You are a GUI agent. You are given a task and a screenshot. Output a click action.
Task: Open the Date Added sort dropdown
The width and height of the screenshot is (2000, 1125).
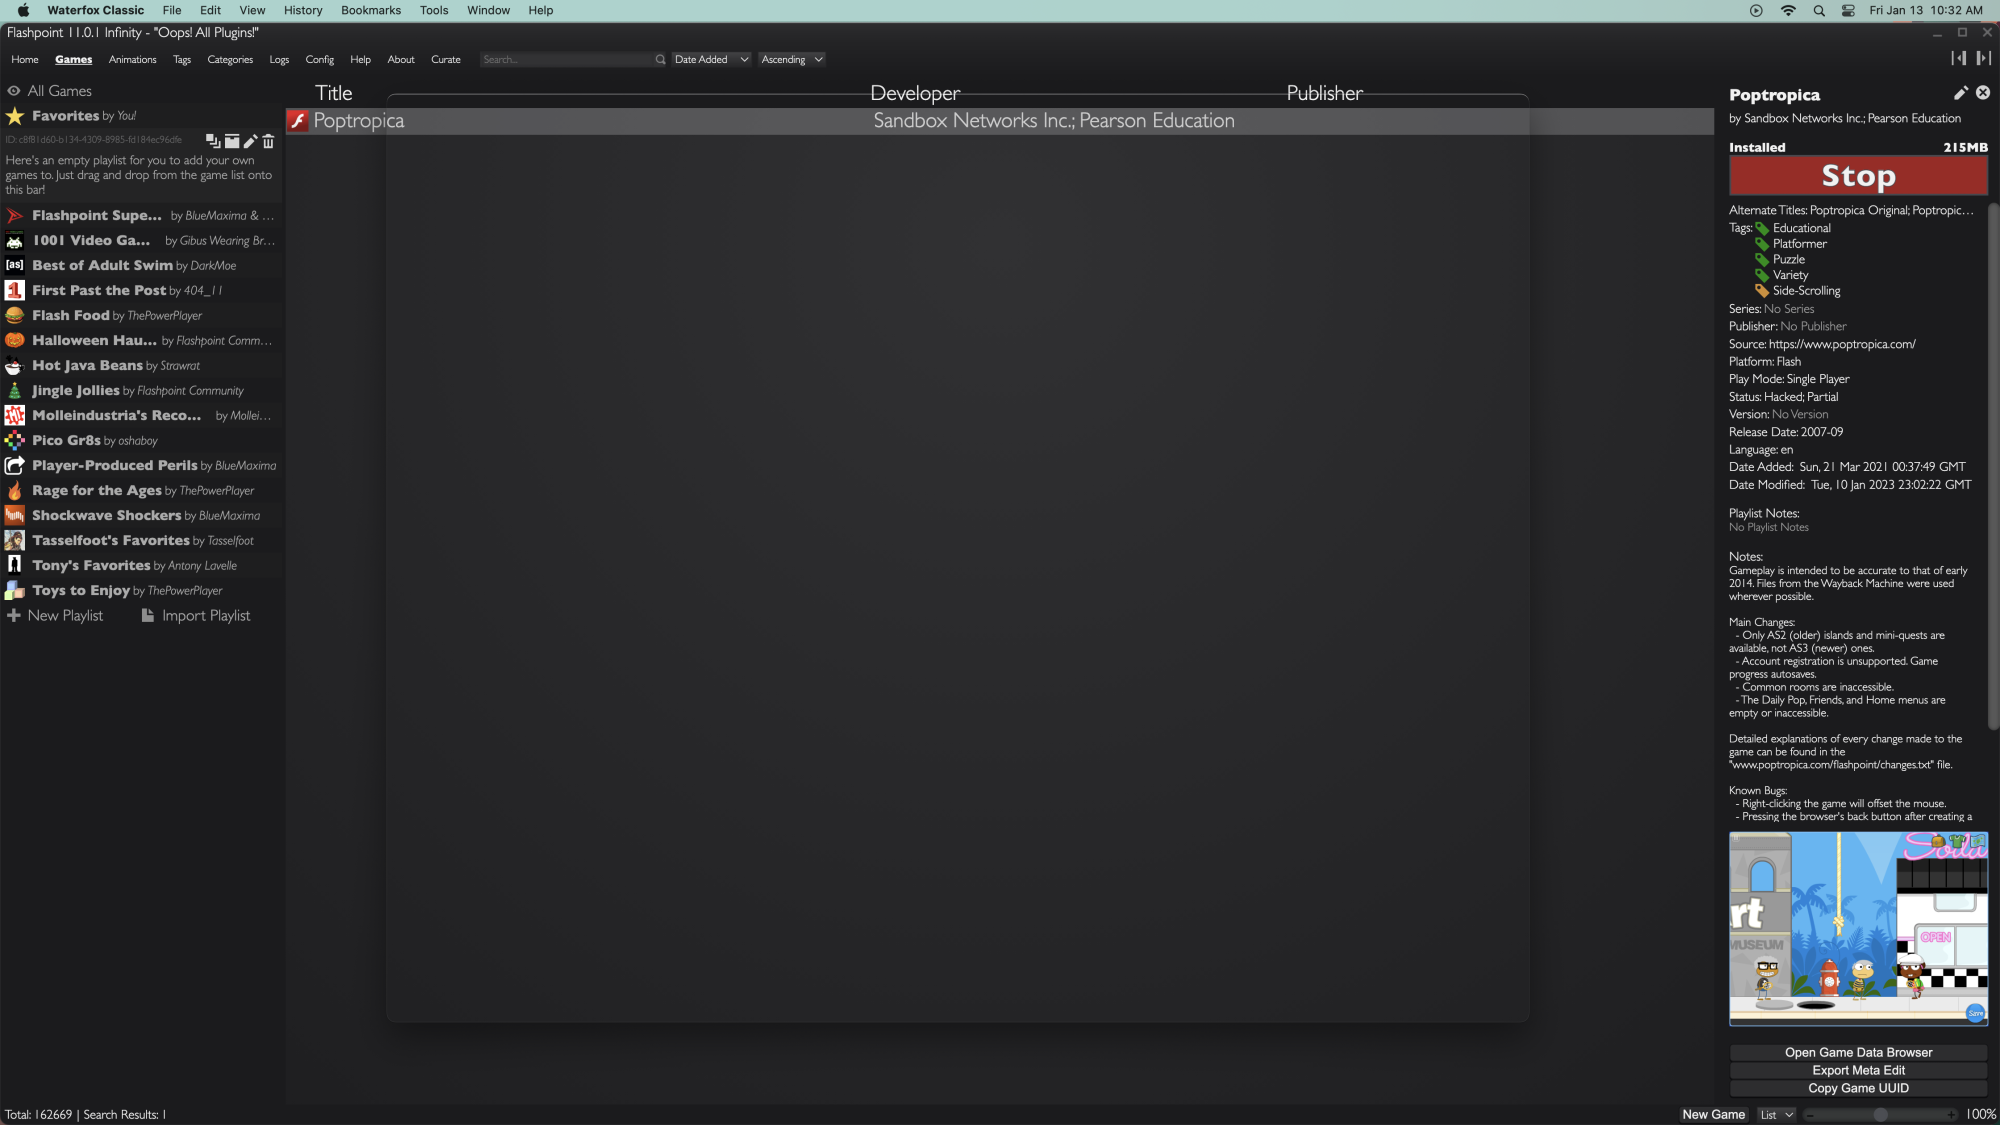[710, 59]
